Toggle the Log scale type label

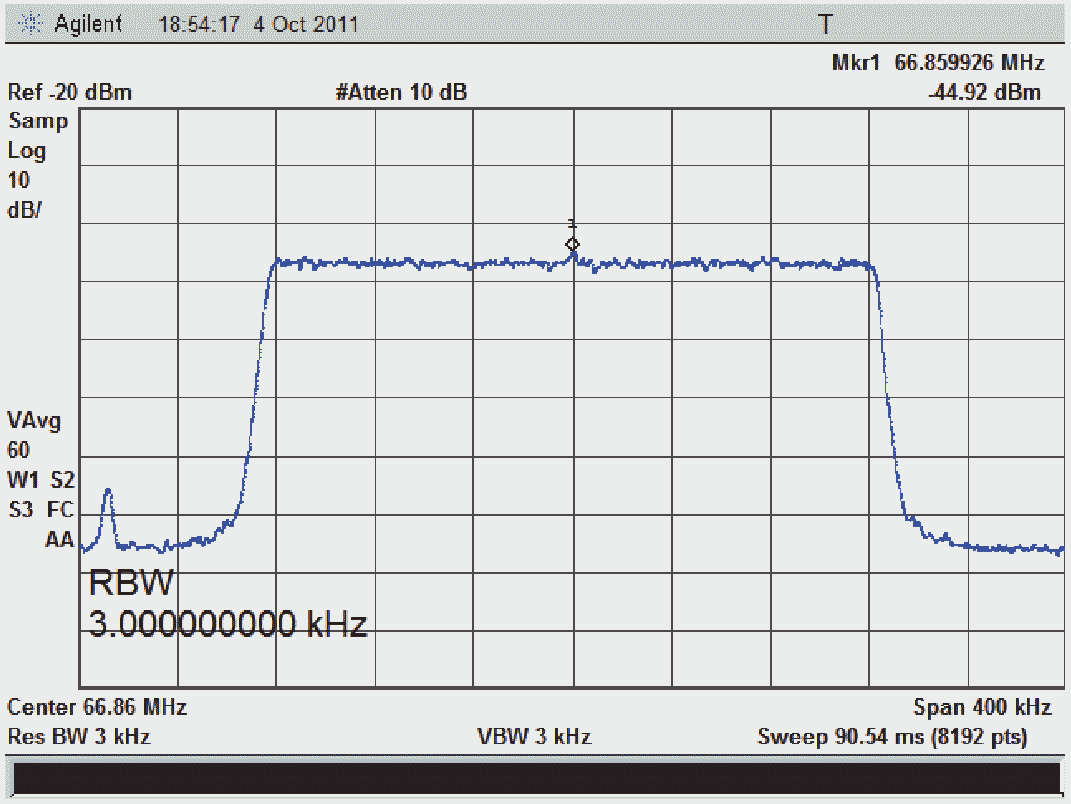click(x=25, y=151)
